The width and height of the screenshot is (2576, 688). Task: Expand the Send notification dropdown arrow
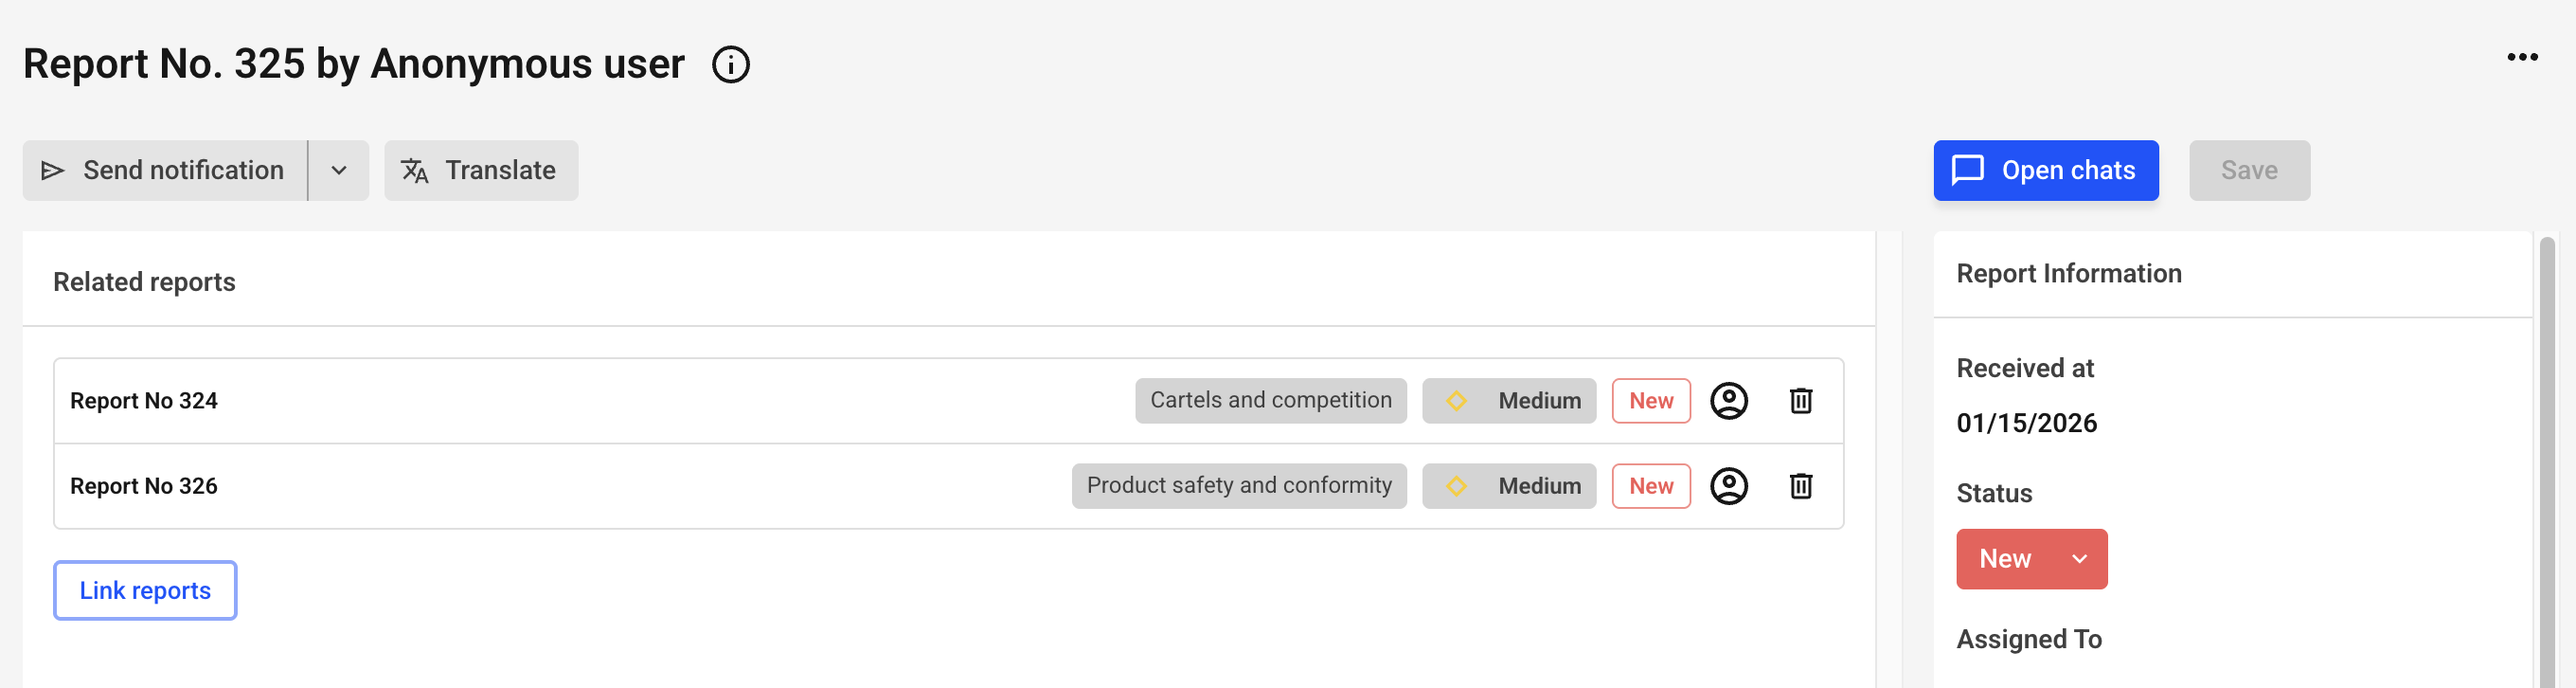click(x=339, y=171)
